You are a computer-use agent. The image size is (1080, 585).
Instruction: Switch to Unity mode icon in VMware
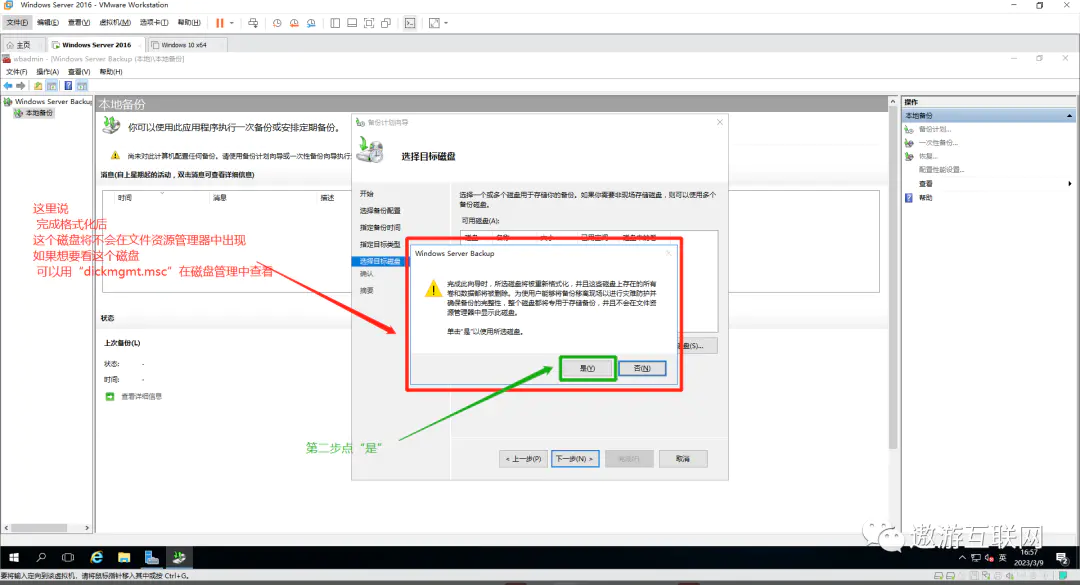point(386,23)
